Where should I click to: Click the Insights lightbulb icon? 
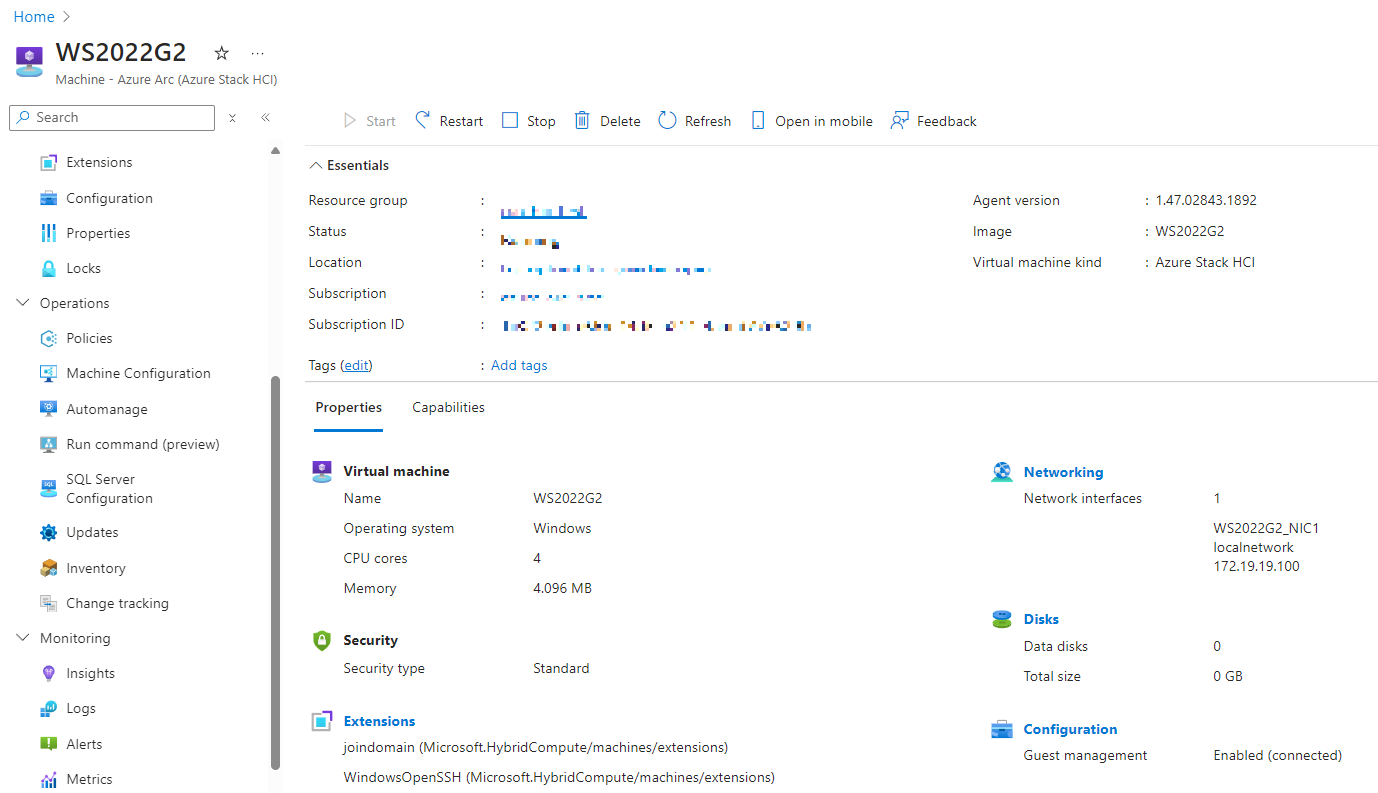[x=48, y=673]
